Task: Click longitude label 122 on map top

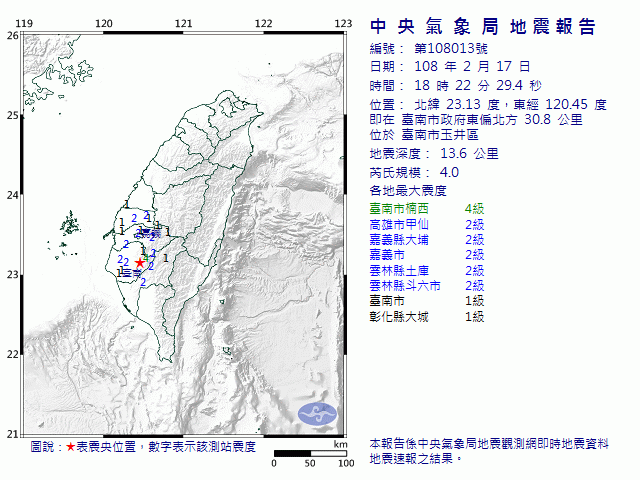Action: point(263,24)
